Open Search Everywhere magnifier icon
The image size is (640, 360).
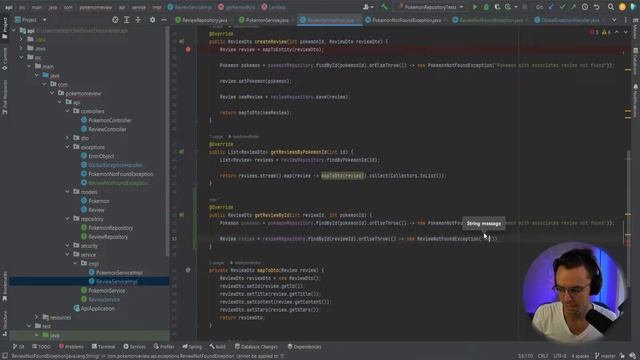pos(611,7)
